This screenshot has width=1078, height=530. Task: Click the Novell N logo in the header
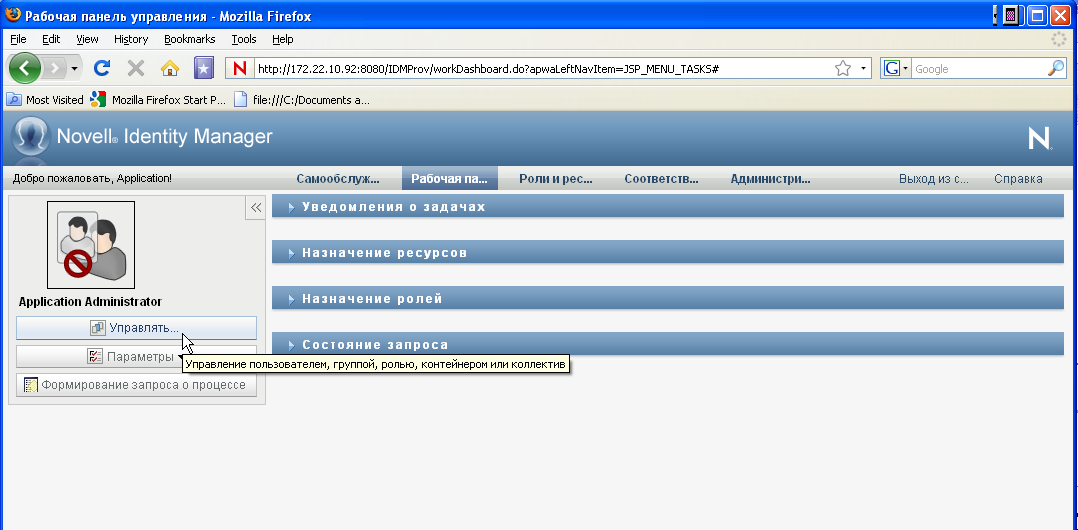[x=1040, y=138]
